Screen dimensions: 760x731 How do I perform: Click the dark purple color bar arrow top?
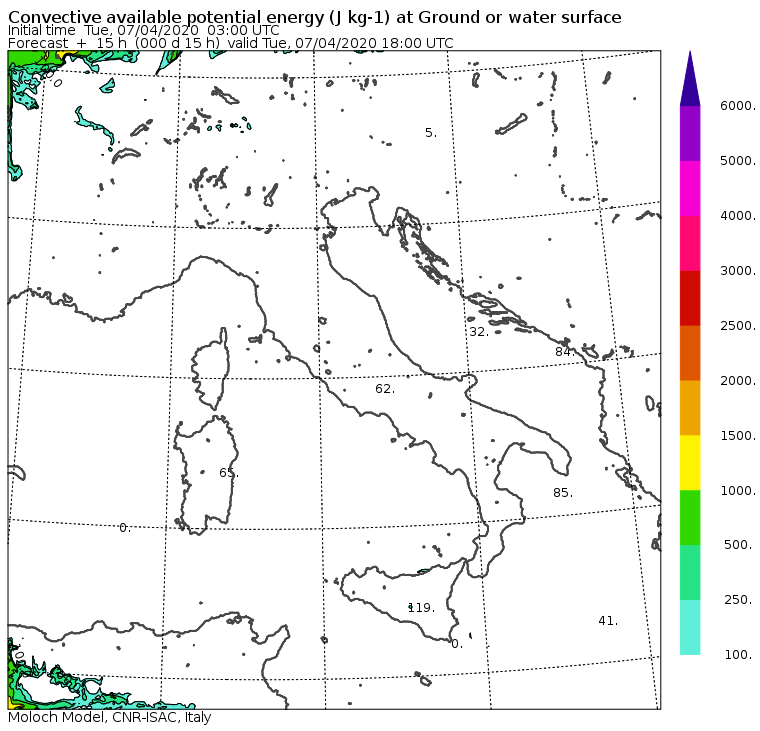(690, 79)
